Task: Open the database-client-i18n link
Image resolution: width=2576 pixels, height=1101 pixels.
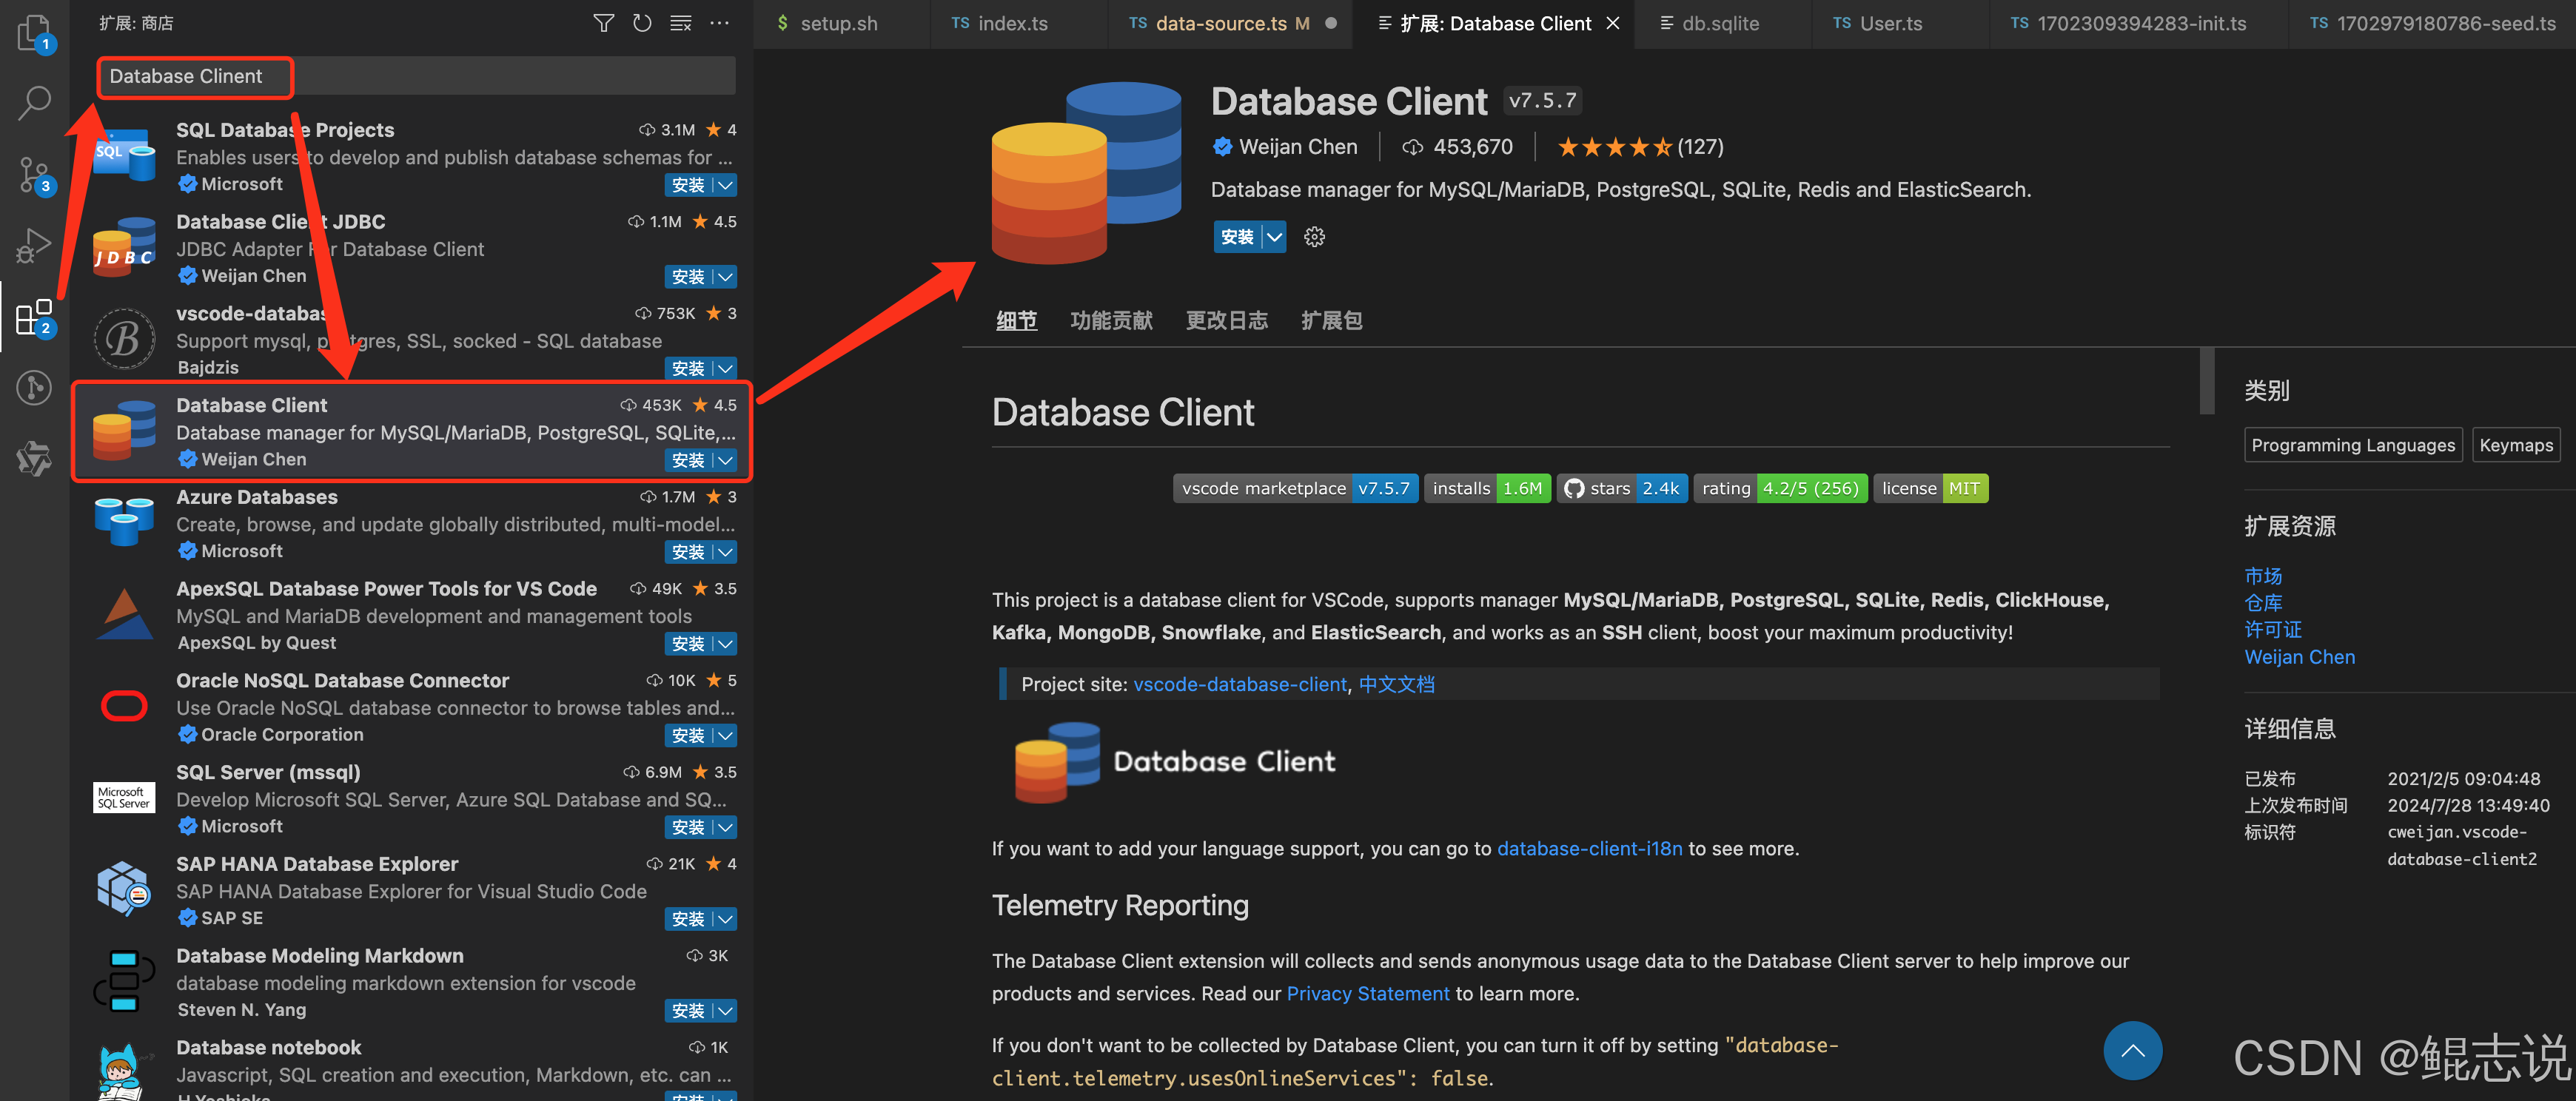Action: 1589,848
